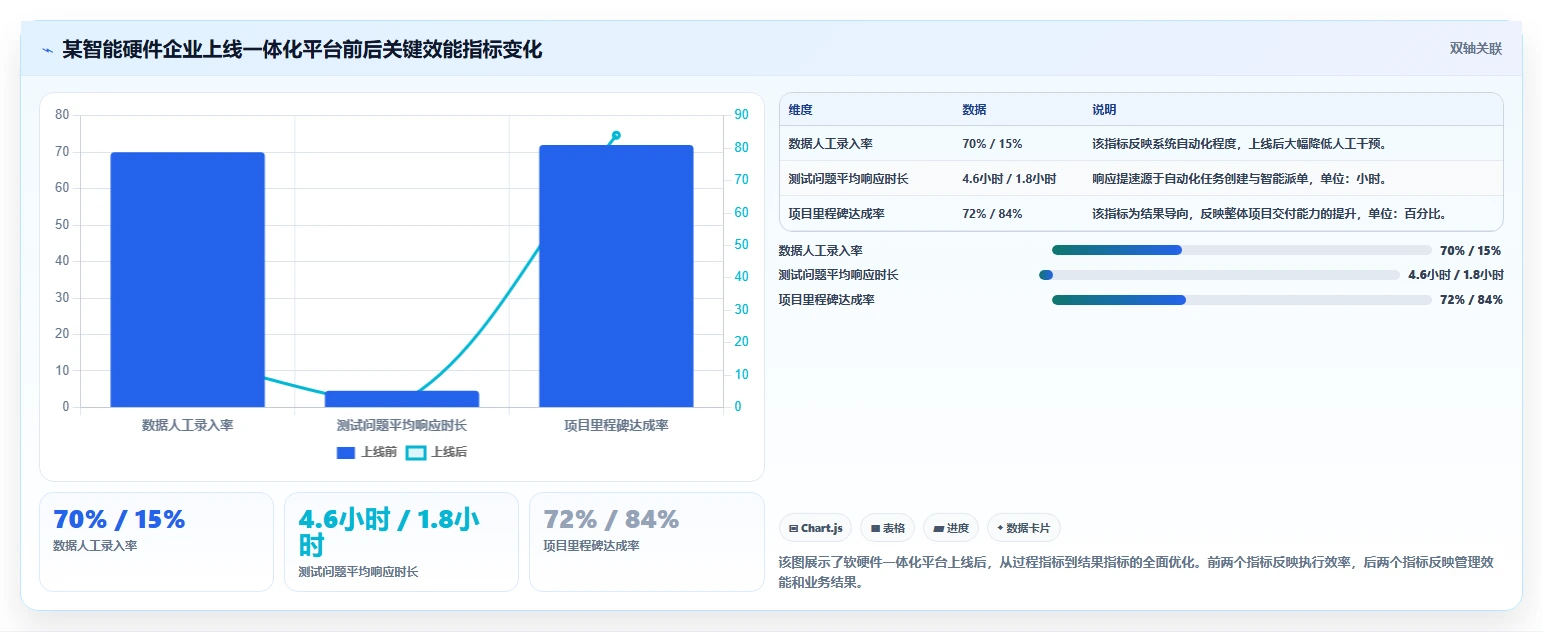Toggle the 上线后 legend entry
The height and width of the screenshot is (632, 1543).
(436, 452)
